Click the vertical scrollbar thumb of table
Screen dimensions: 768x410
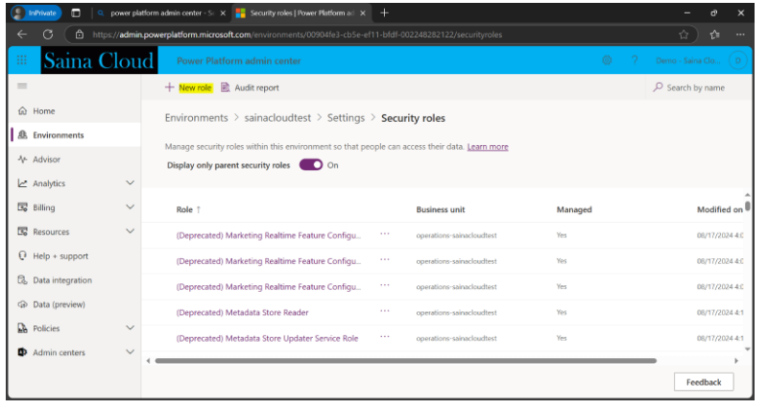pyautogui.click(x=747, y=205)
